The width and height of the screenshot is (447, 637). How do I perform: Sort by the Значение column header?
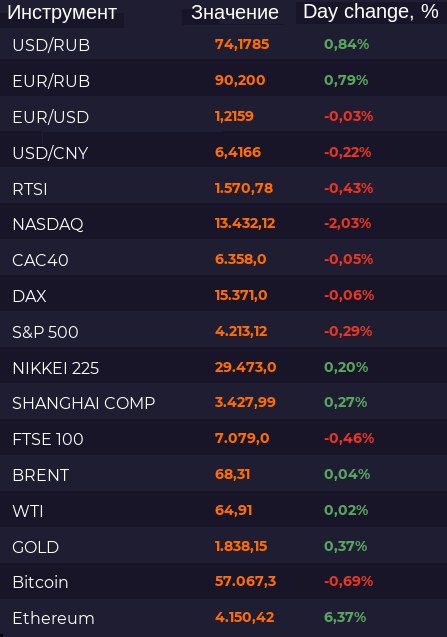(235, 13)
